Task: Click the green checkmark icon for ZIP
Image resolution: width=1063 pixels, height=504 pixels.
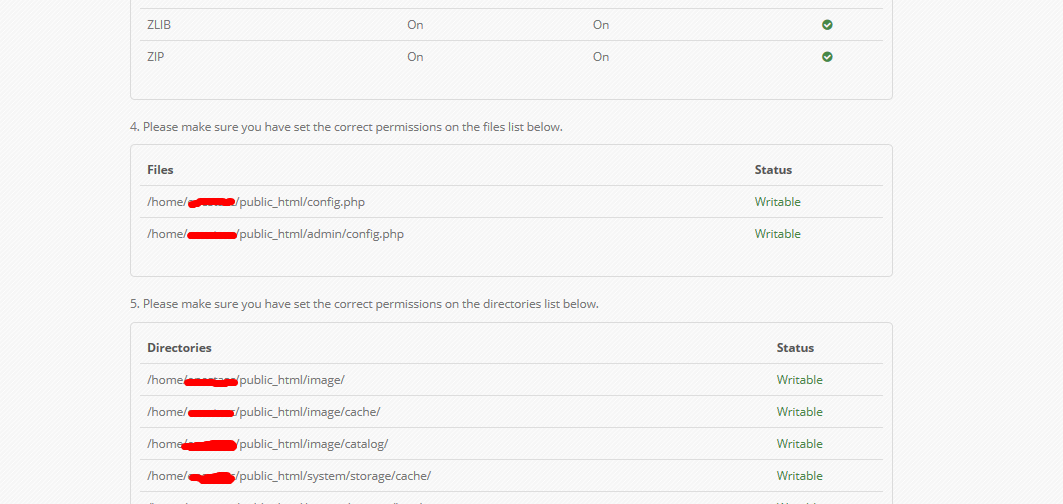Action: (x=827, y=57)
